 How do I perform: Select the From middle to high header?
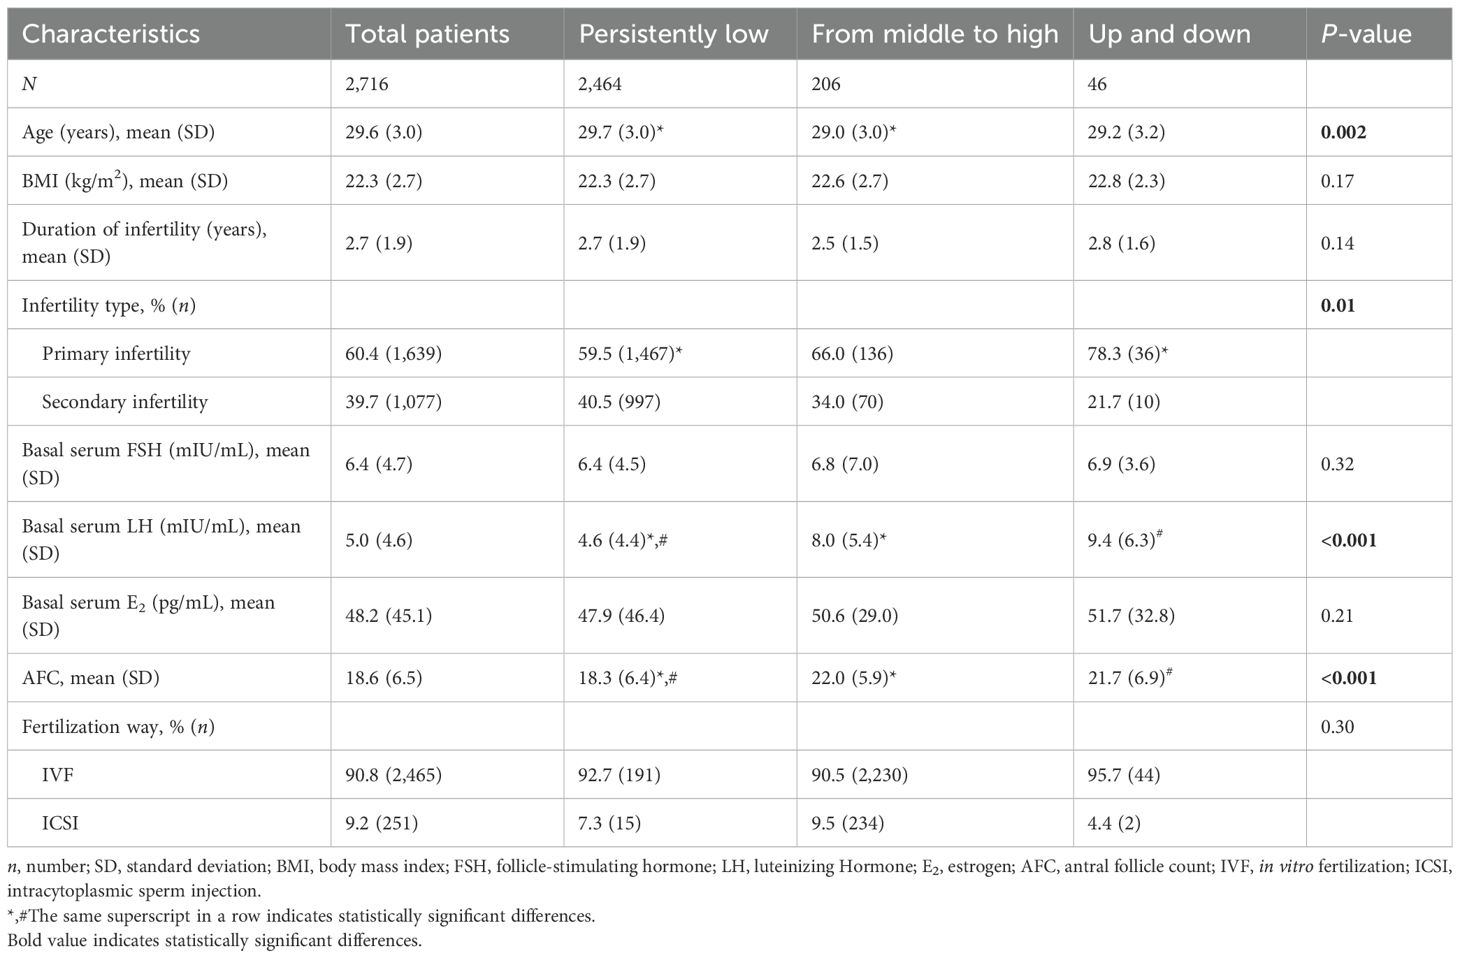[x=934, y=34]
